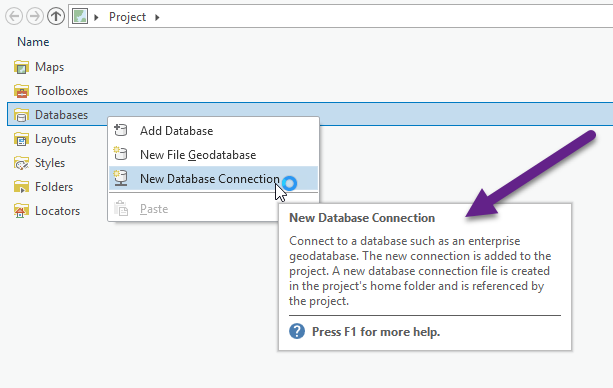Screen dimensions: 613x388
Task: Click the project icon in the path bar
Action: pos(80,17)
